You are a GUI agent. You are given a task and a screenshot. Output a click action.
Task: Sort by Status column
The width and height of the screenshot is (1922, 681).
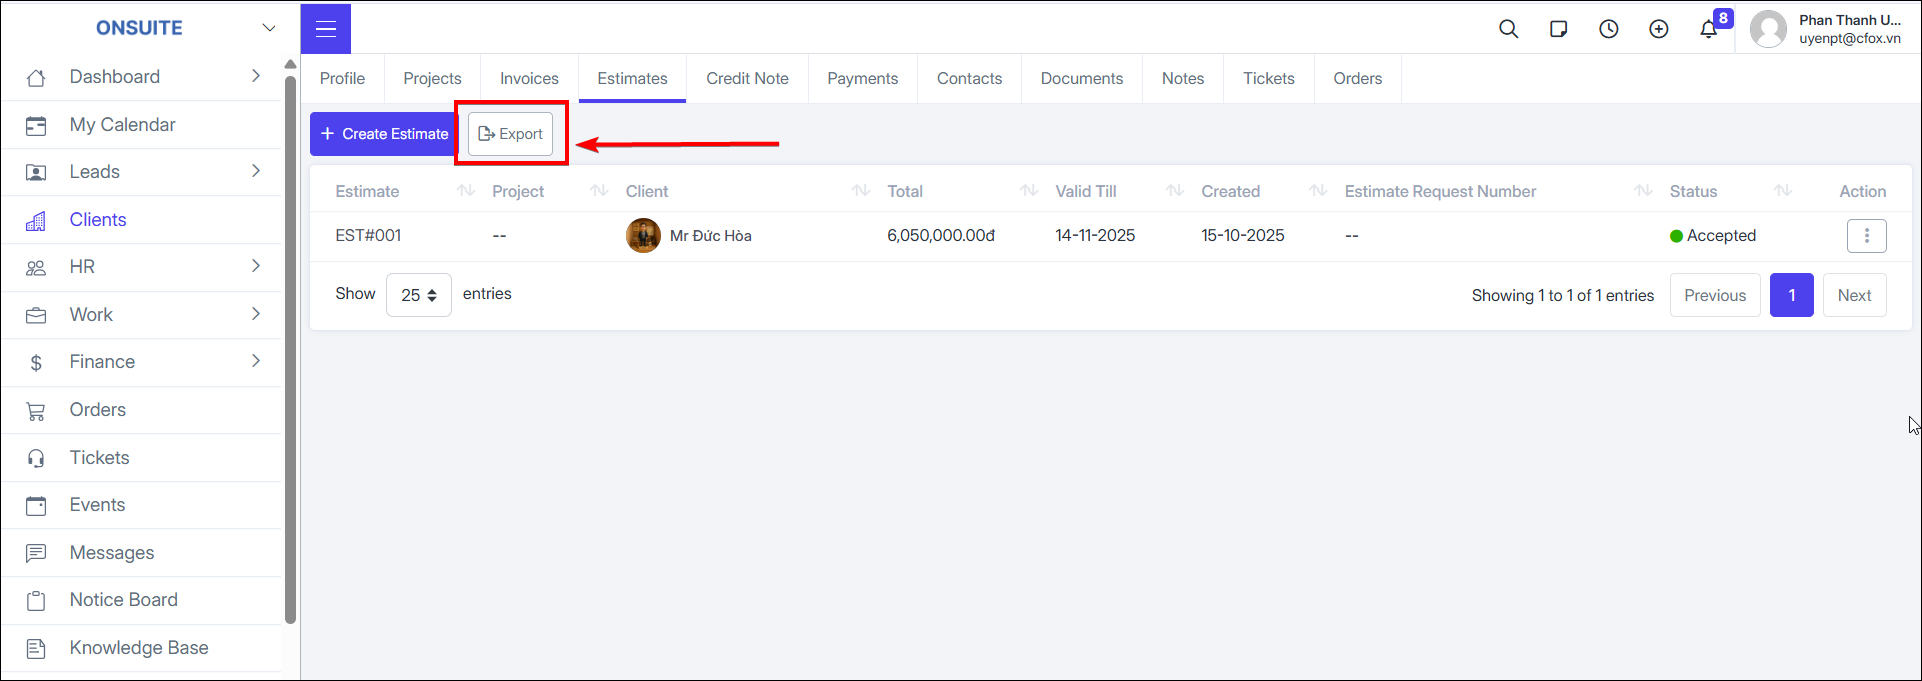[1783, 191]
